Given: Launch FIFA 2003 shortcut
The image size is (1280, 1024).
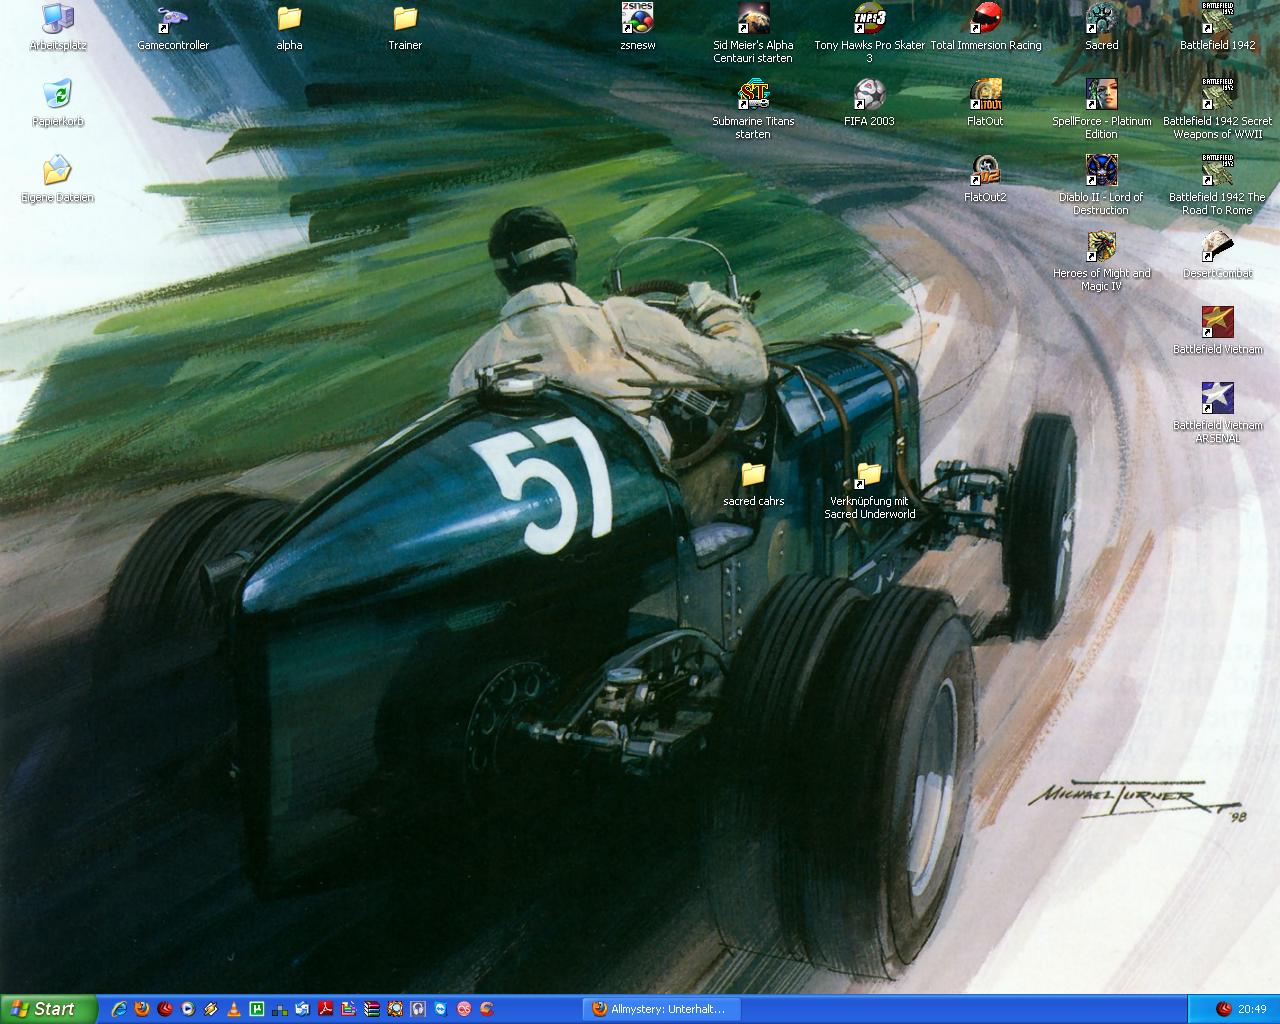Looking at the screenshot, I should click(869, 104).
